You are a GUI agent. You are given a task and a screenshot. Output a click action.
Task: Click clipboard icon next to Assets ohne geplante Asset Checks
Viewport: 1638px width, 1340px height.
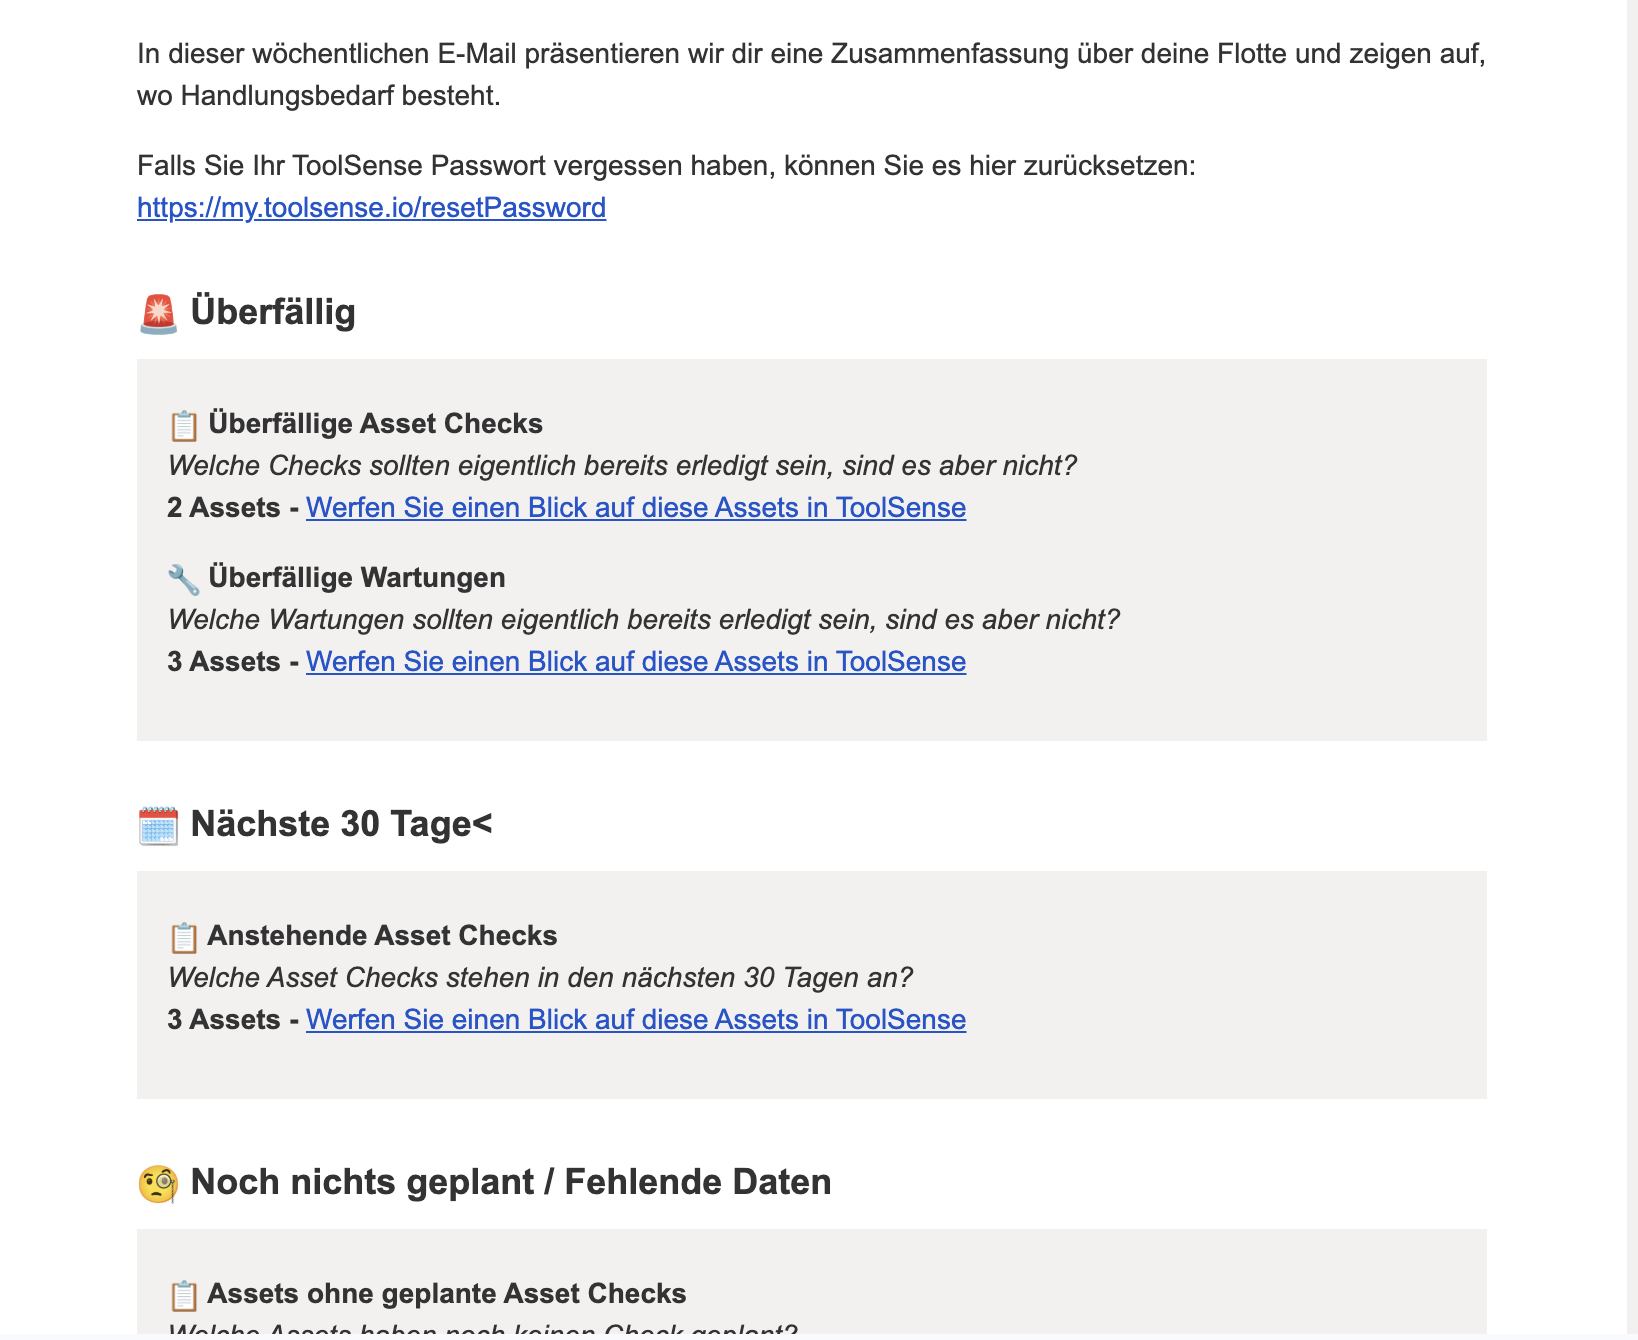pyautogui.click(x=184, y=1295)
